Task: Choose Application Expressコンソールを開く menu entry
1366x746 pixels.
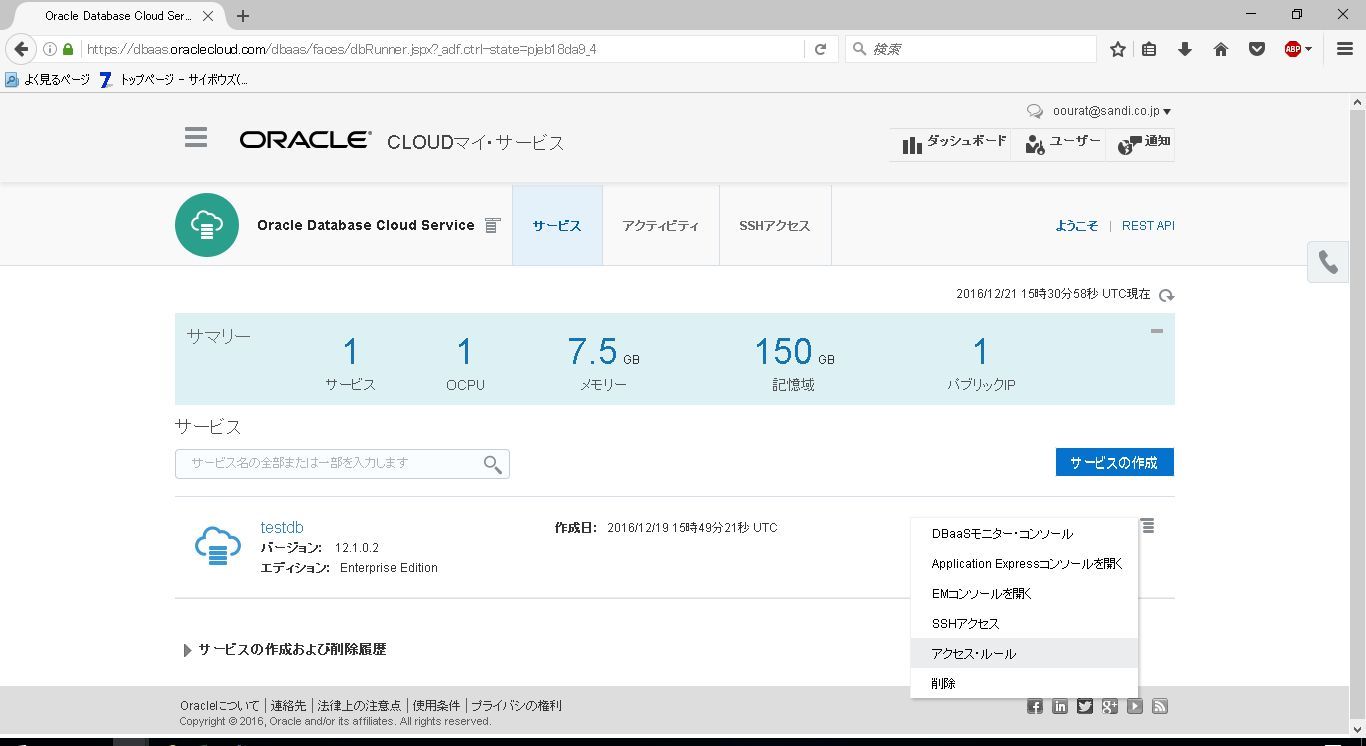Action: (x=1024, y=564)
